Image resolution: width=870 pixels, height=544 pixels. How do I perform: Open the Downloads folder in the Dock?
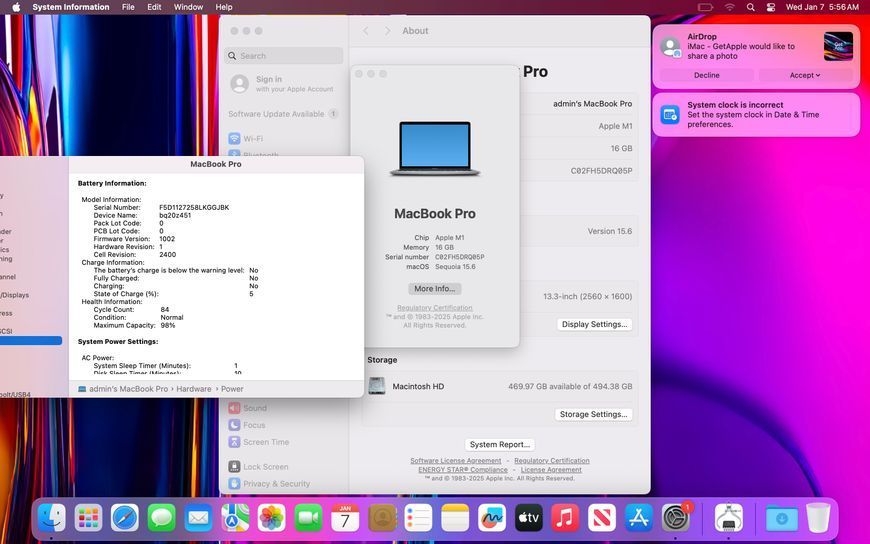pyautogui.click(x=781, y=518)
